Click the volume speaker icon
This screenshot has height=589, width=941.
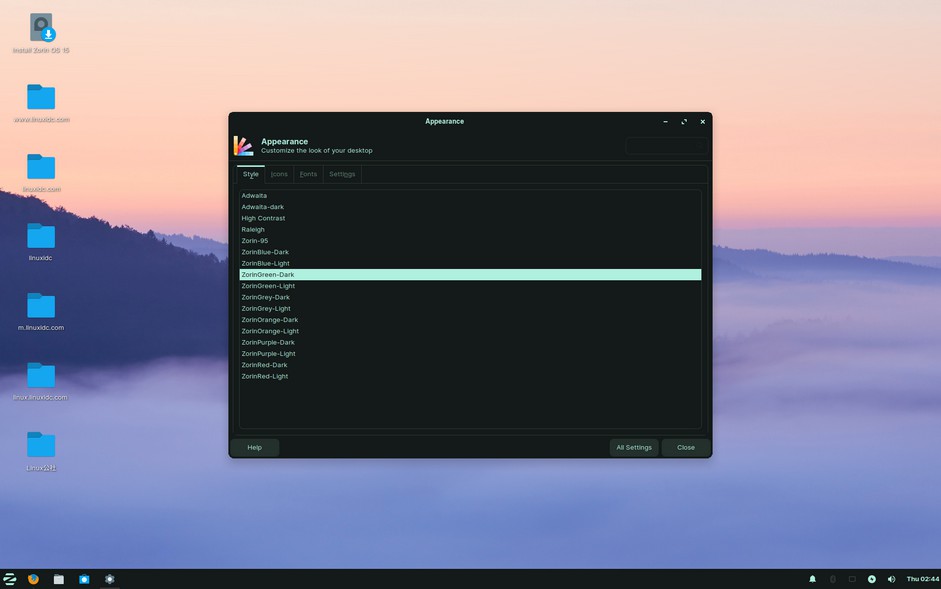891,579
